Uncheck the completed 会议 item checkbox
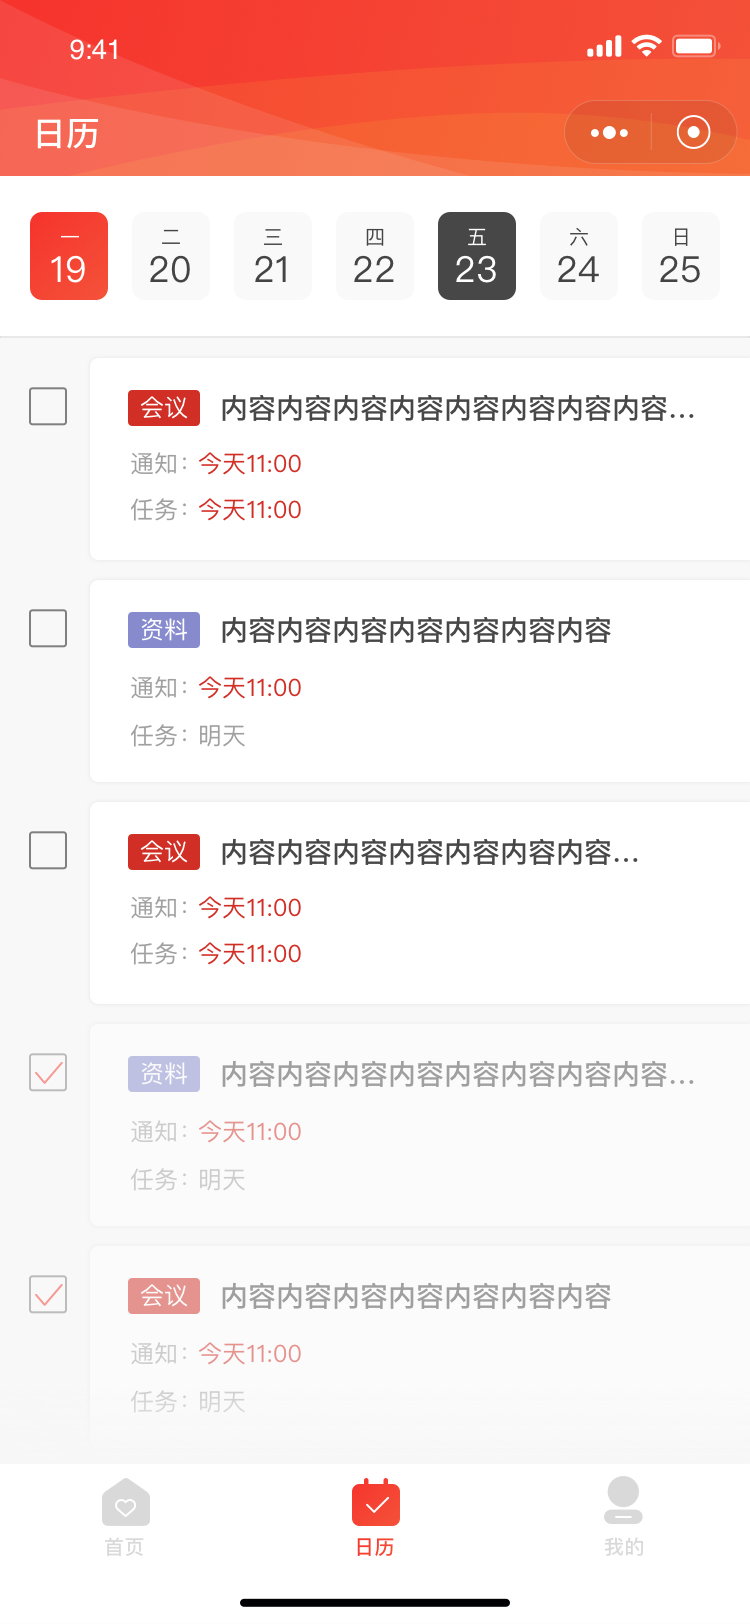 tap(48, 1295)
